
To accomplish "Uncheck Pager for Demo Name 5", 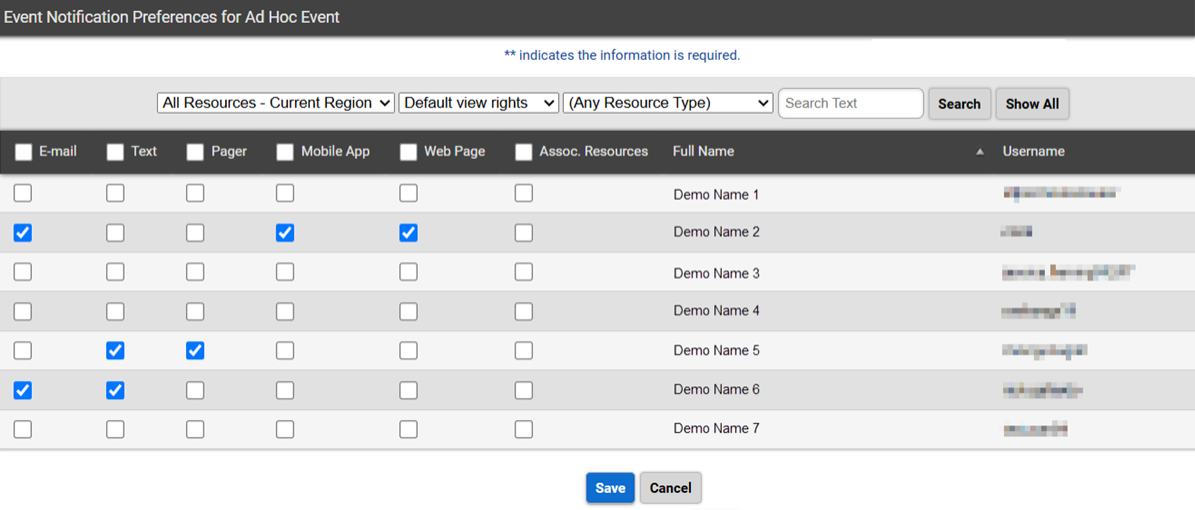I will pos(195,351).
